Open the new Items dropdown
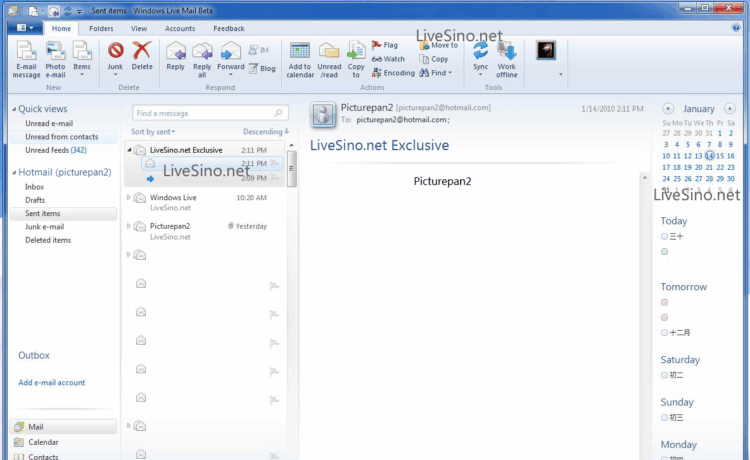The image size is (750, 460). (x=81, y=59)
